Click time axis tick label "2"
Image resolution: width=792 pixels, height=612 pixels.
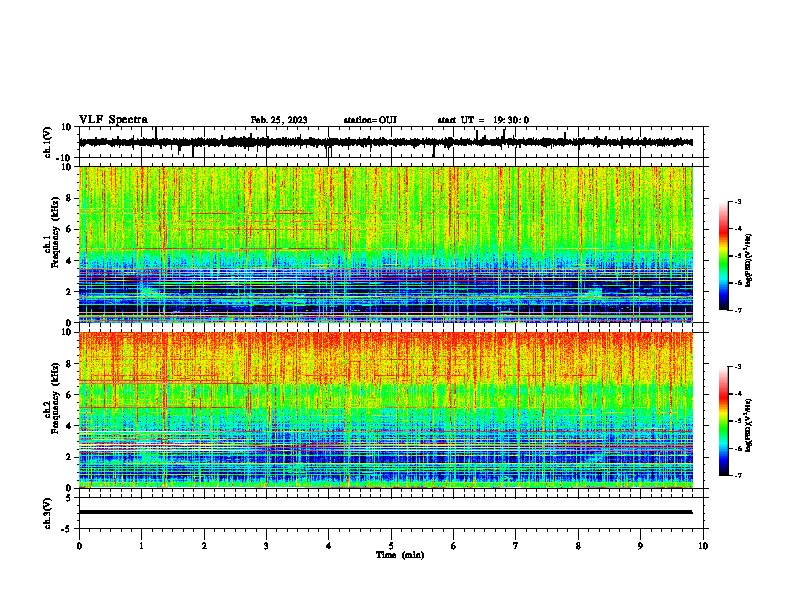[x=204, y=546]
